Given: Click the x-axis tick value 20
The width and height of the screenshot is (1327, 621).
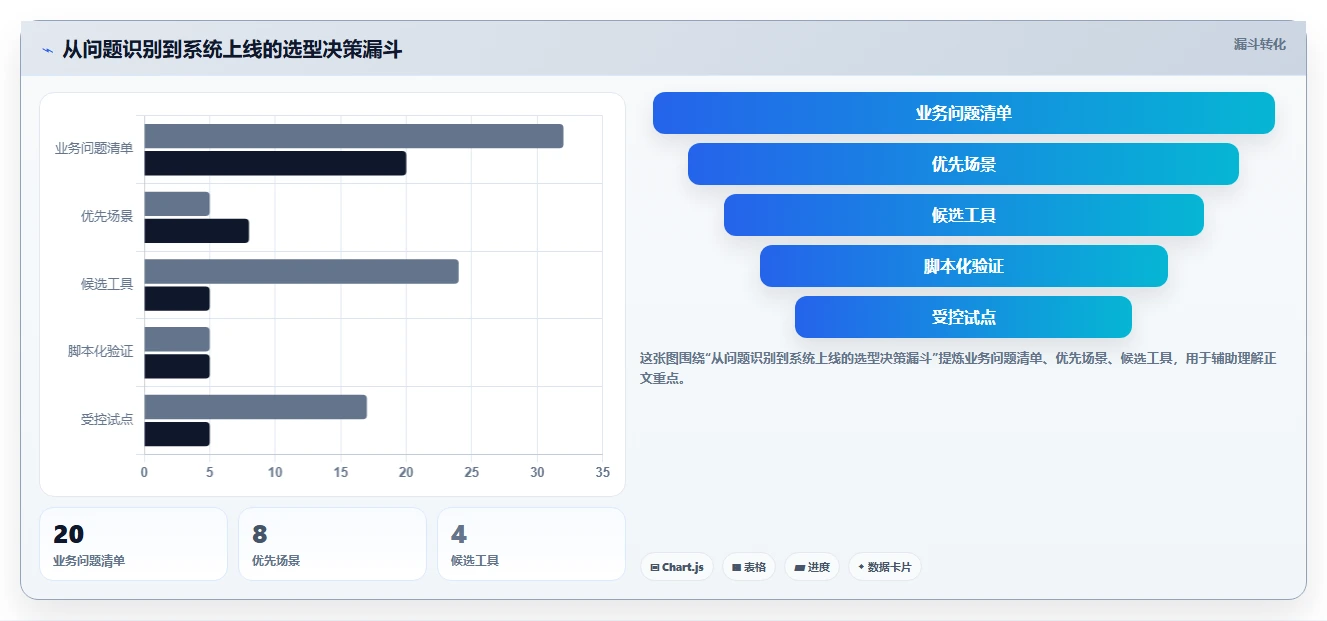Looking at the screenshot, I should 406,472.
